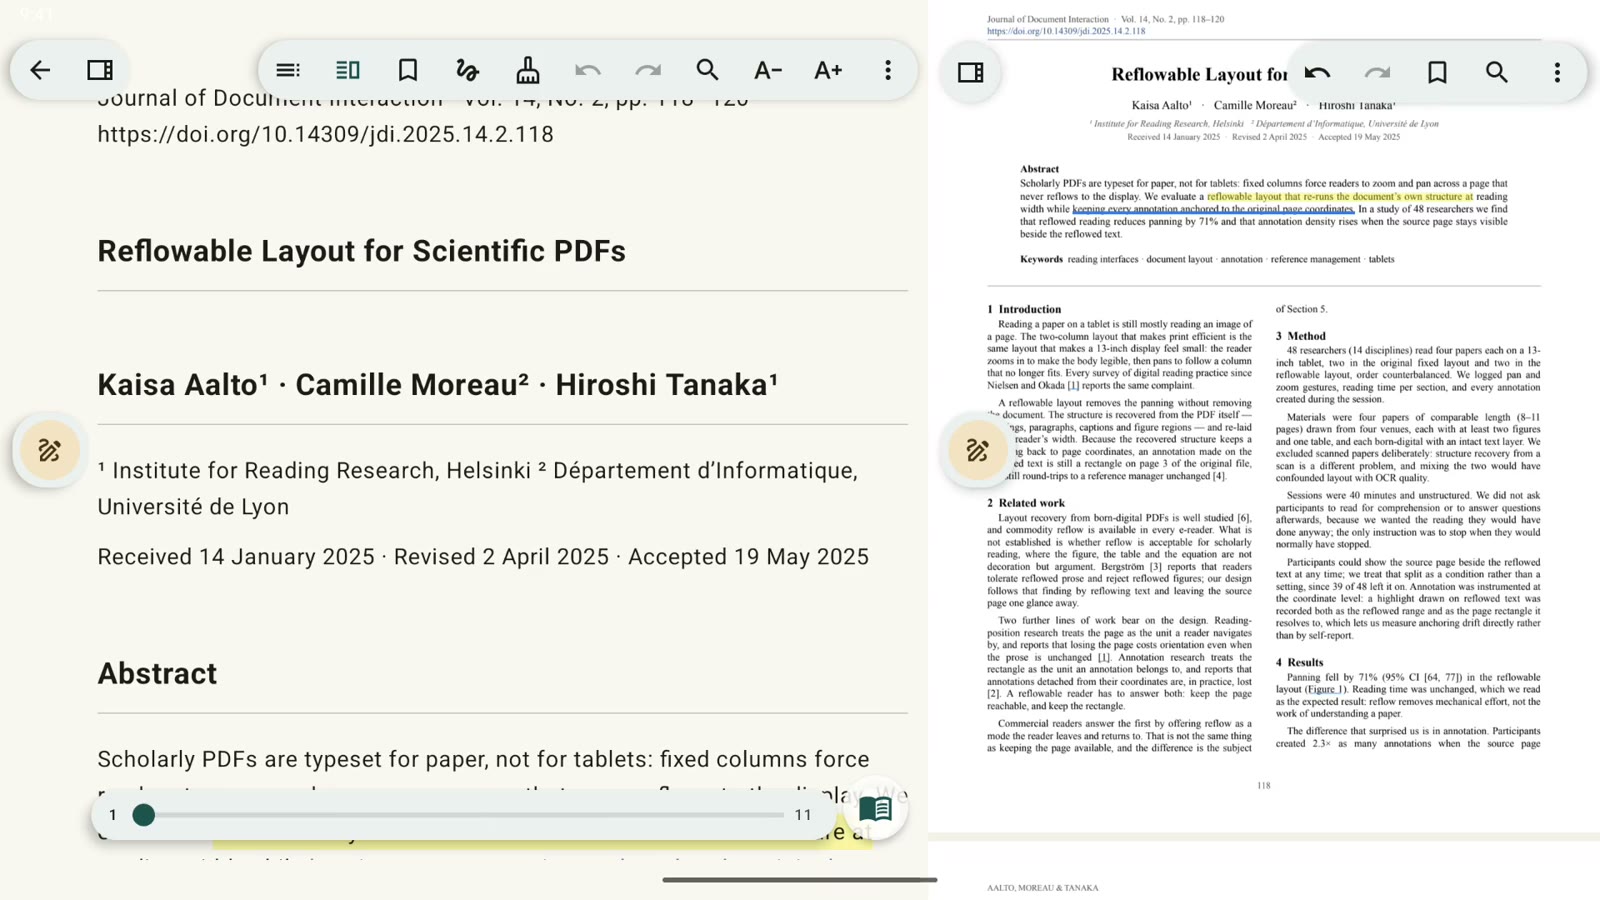Tap the Keywords line in the PDF
1600x900 pixels.
point(1207,260)
